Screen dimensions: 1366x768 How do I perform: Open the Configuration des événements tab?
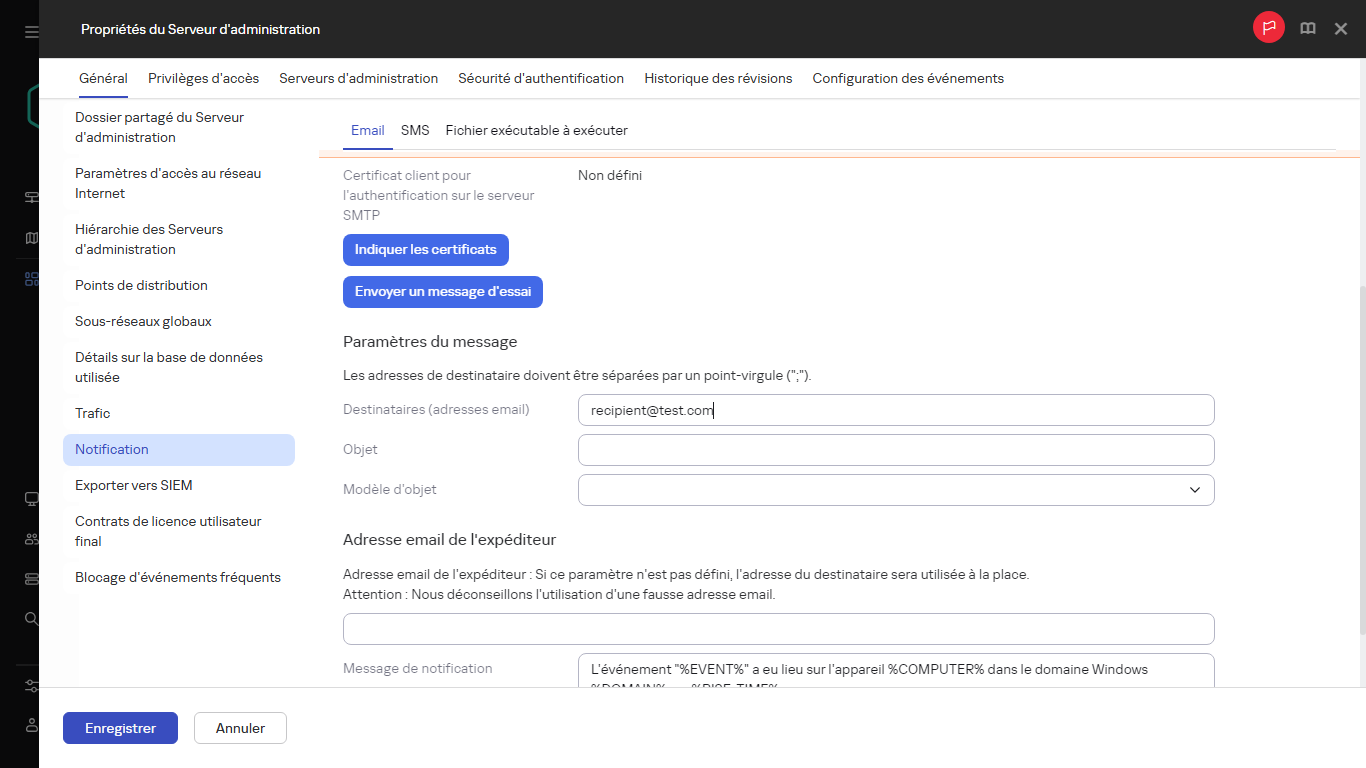point(907,78)
